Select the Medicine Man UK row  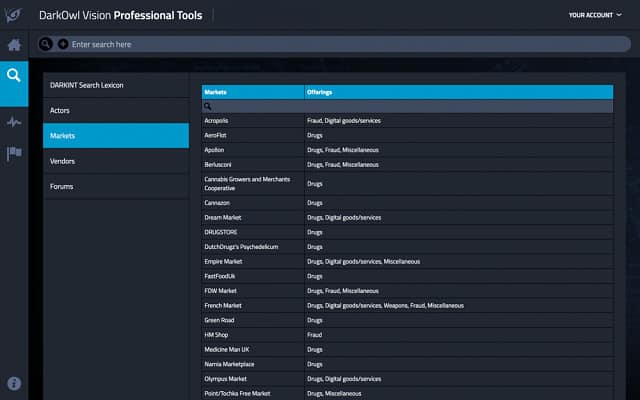[x=407, y=350]
